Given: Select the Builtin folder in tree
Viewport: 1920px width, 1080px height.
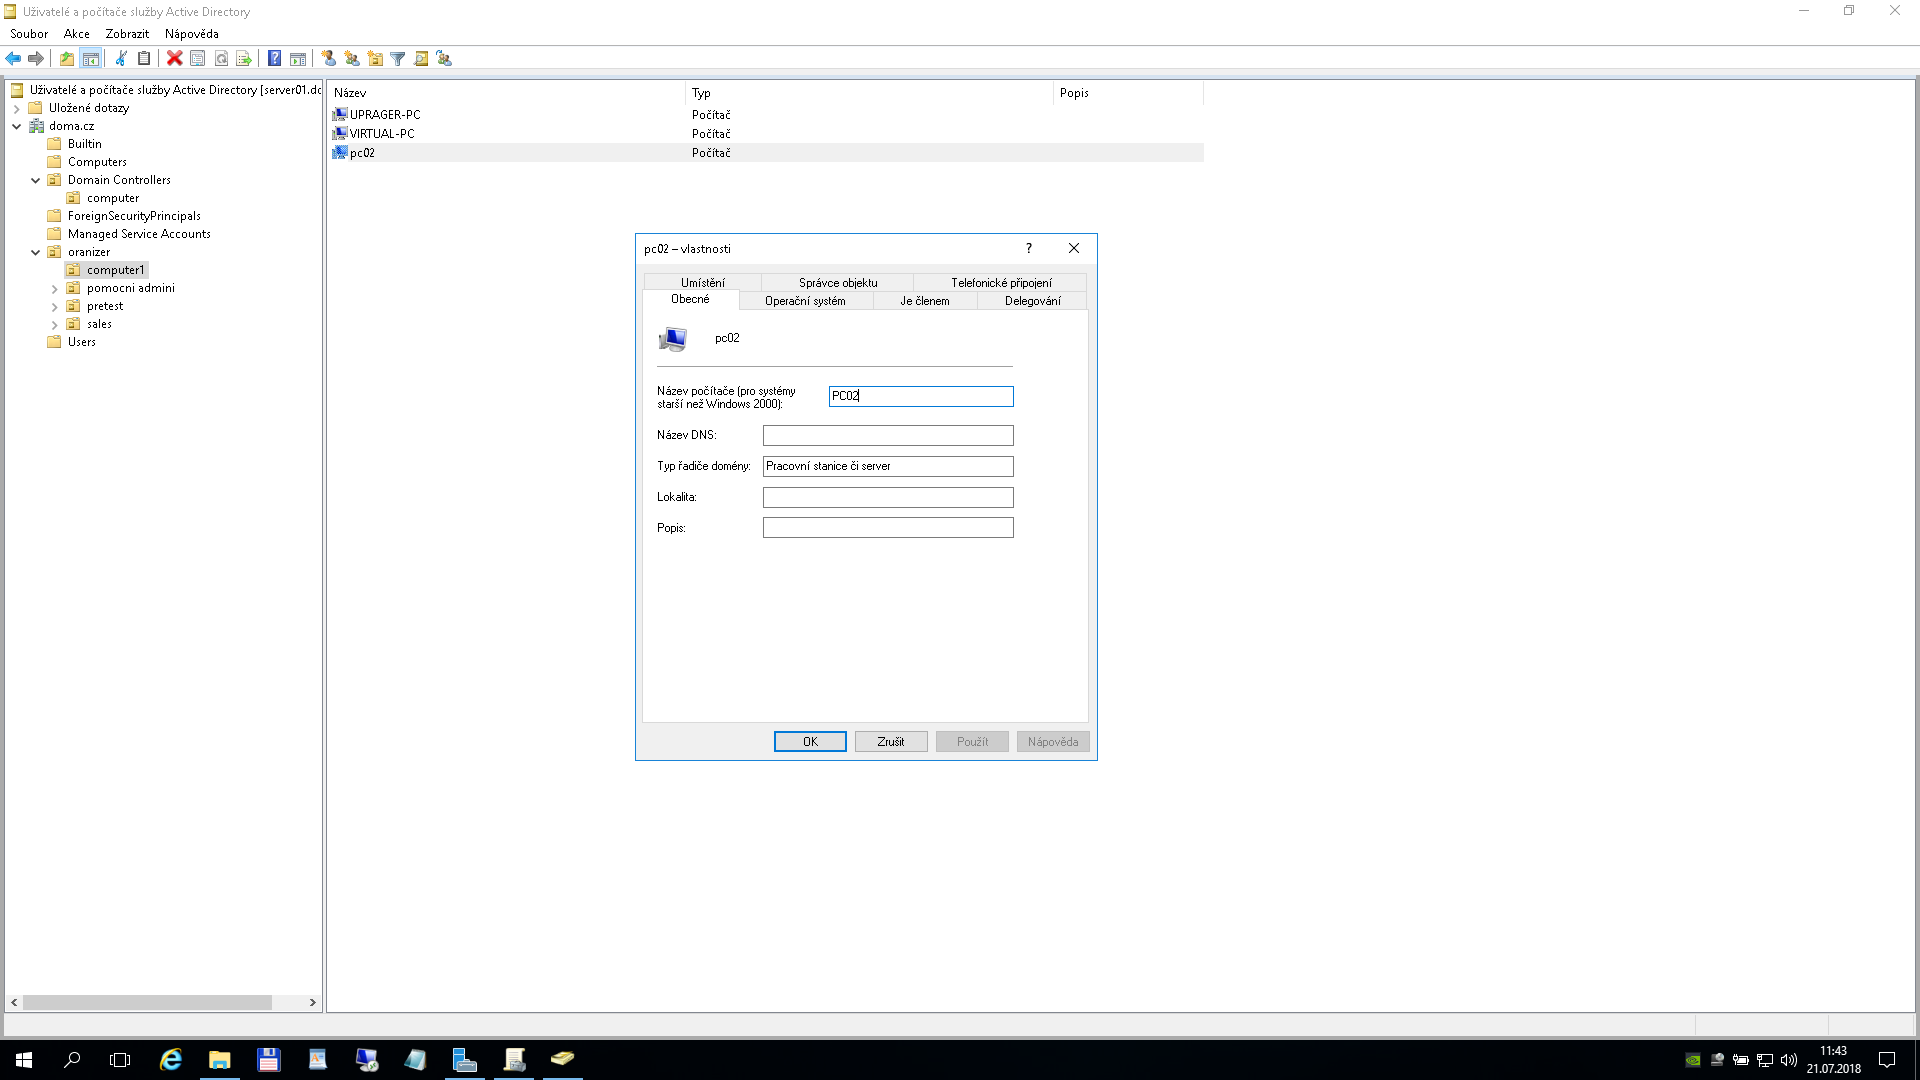Looking at the screenshot, I should [x=84, y=144].
